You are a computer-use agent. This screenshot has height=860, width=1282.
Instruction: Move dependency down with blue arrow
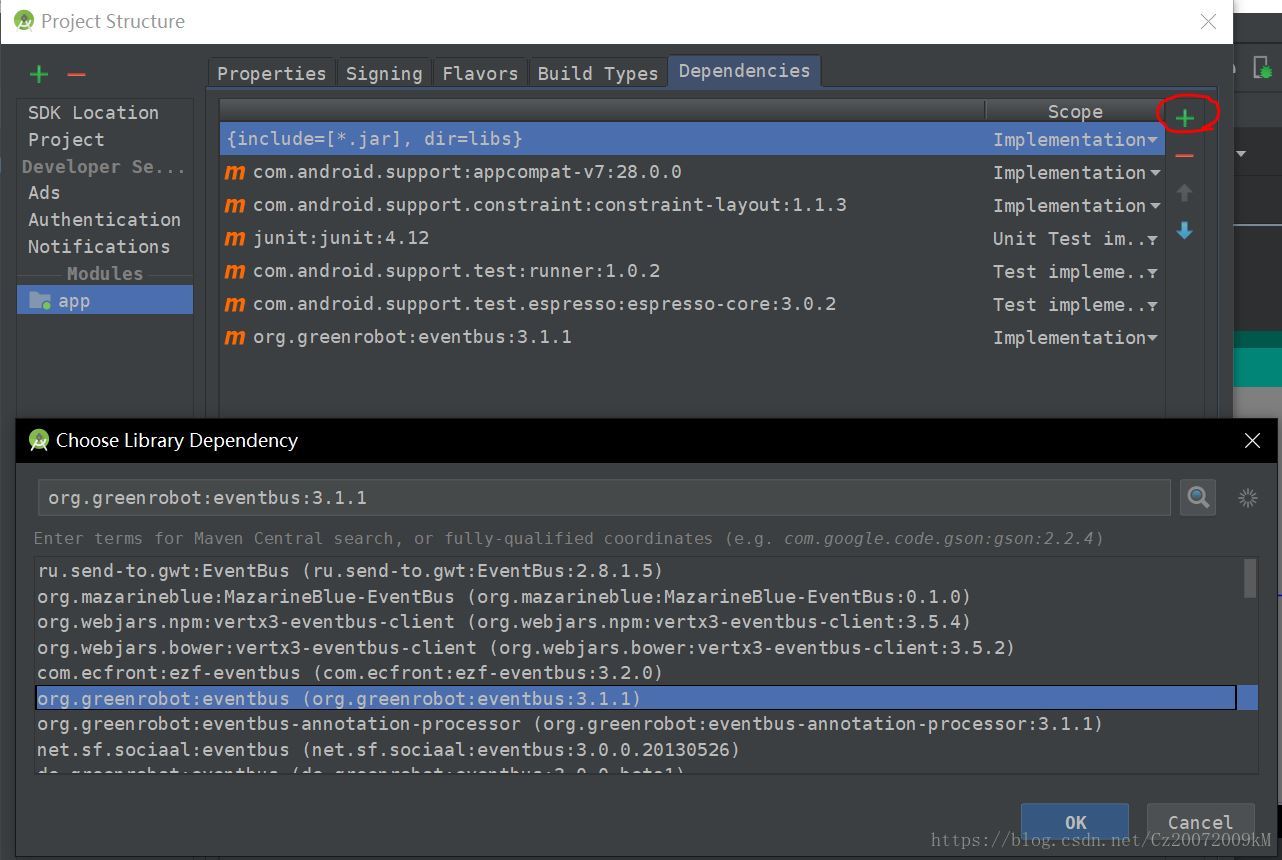[x=1185, y=230]
